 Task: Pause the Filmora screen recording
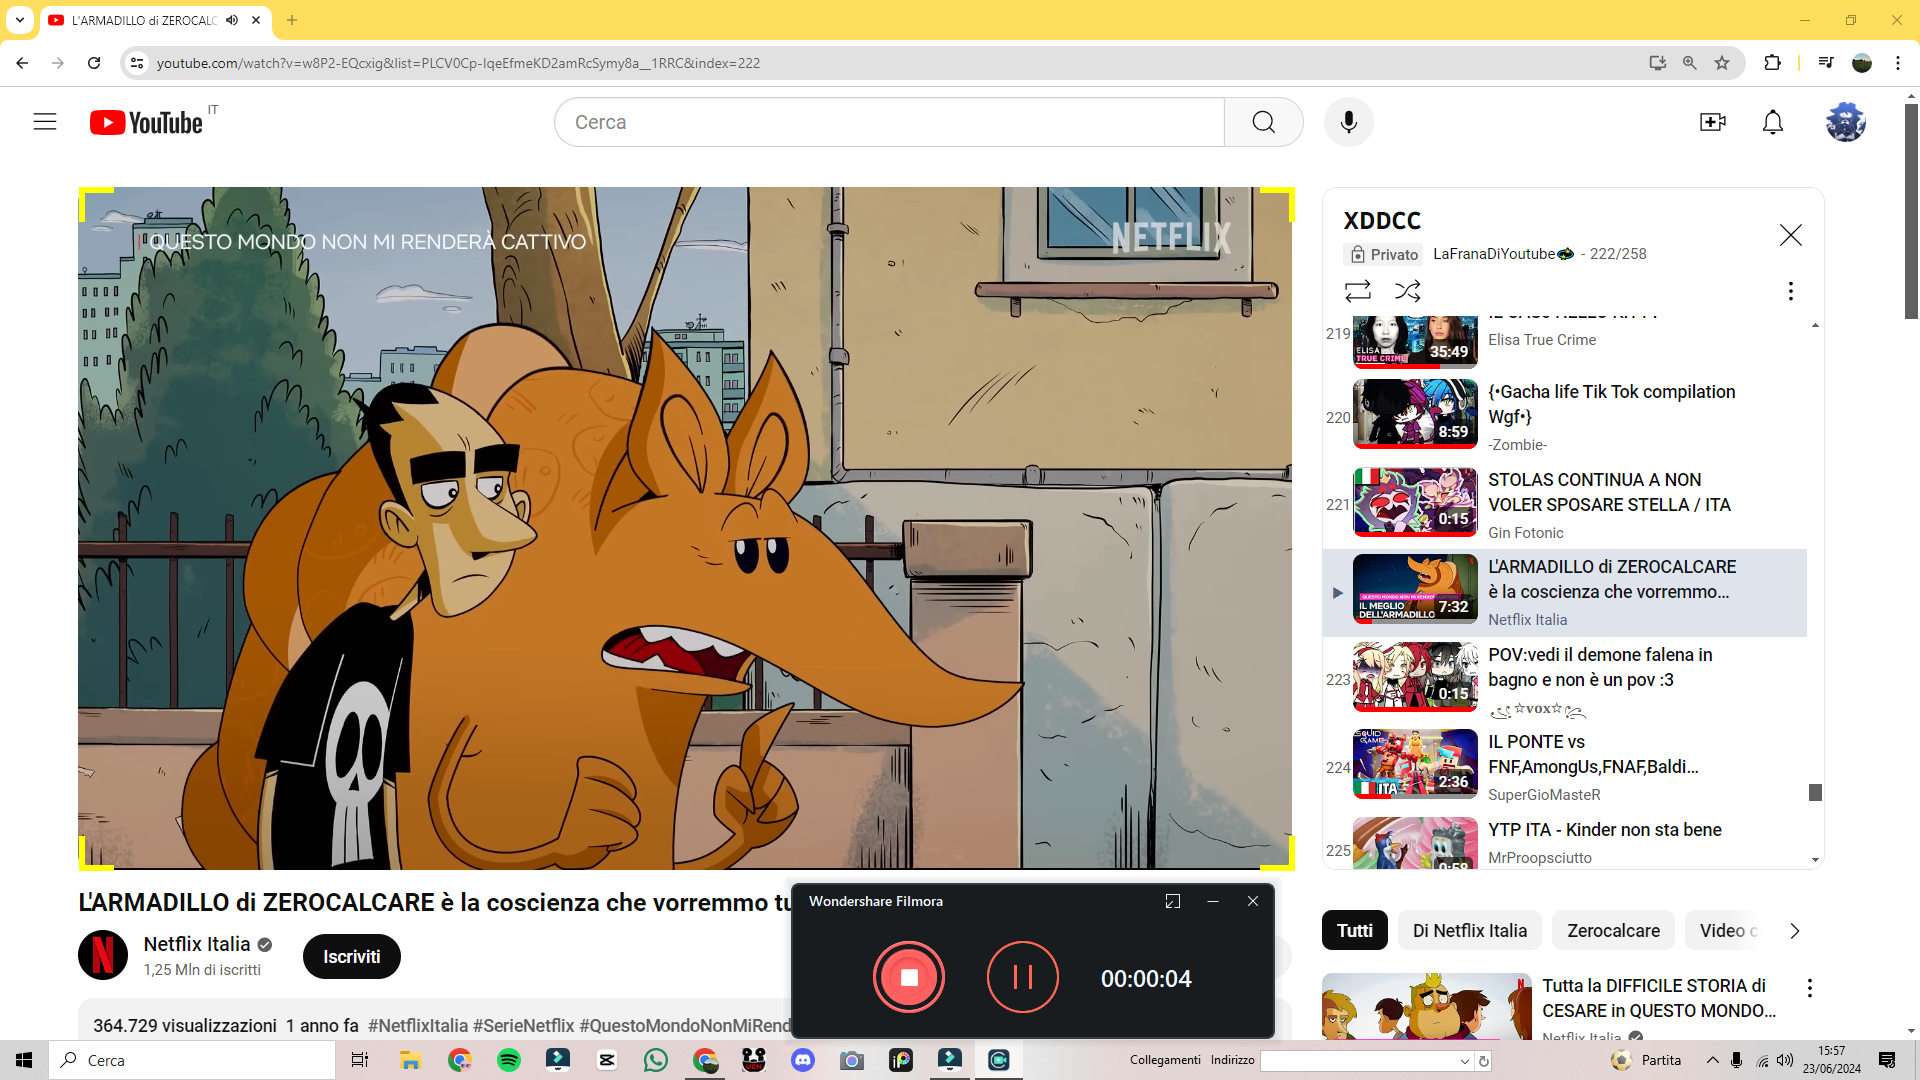(x=1023, y=977)
